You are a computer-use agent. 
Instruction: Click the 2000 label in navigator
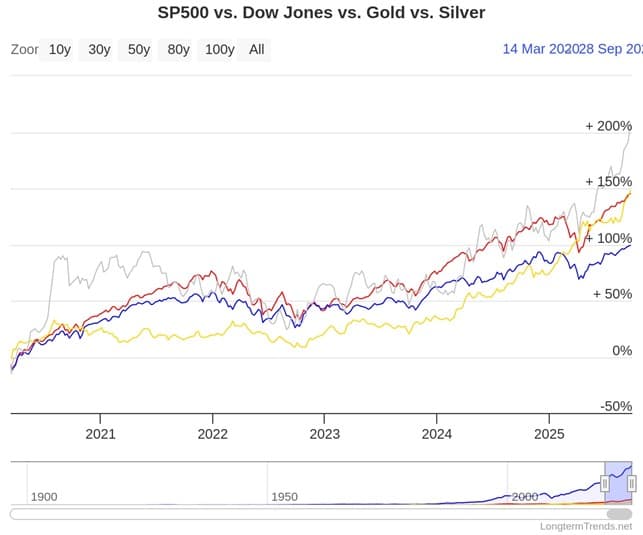(x=525, y=497)
